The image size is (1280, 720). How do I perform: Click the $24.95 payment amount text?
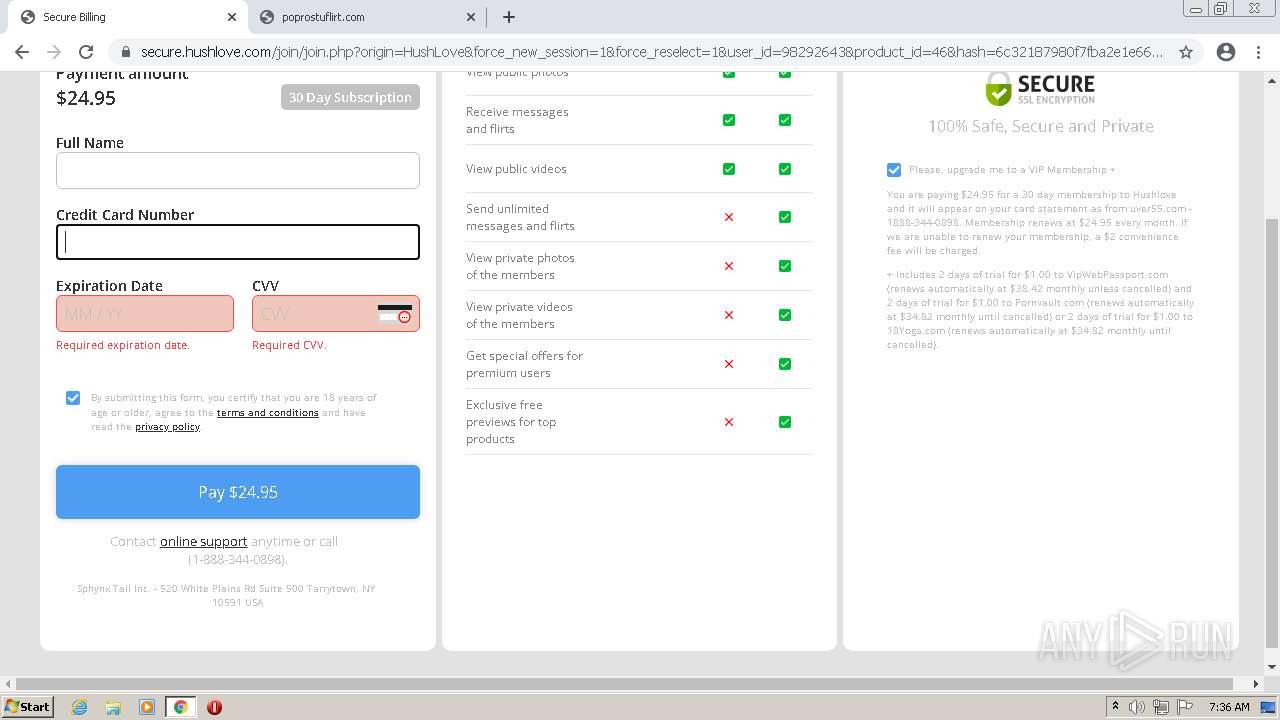(86, 98)
